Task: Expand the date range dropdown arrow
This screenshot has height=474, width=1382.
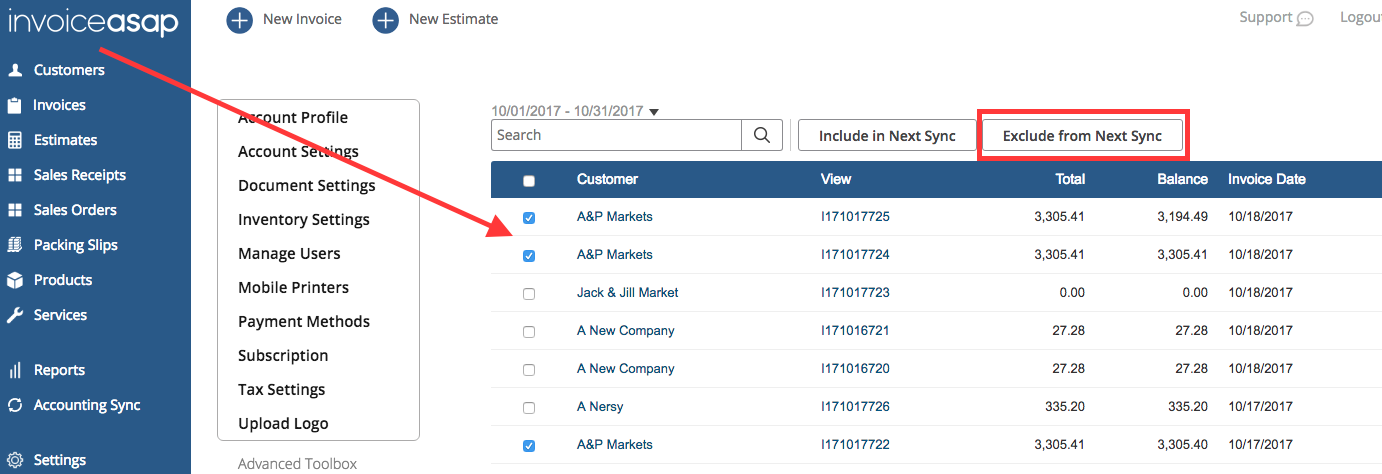Action: [x=654, y=113]
